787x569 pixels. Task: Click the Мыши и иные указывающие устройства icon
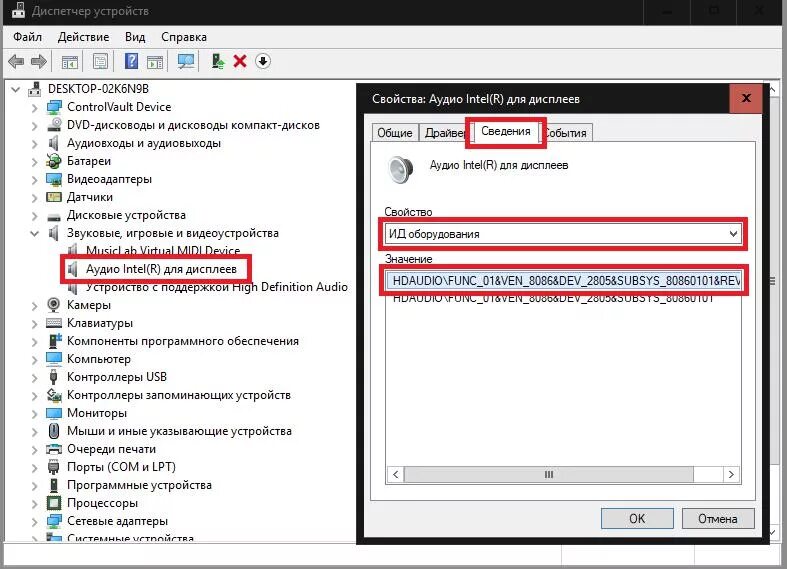(54, 431)
